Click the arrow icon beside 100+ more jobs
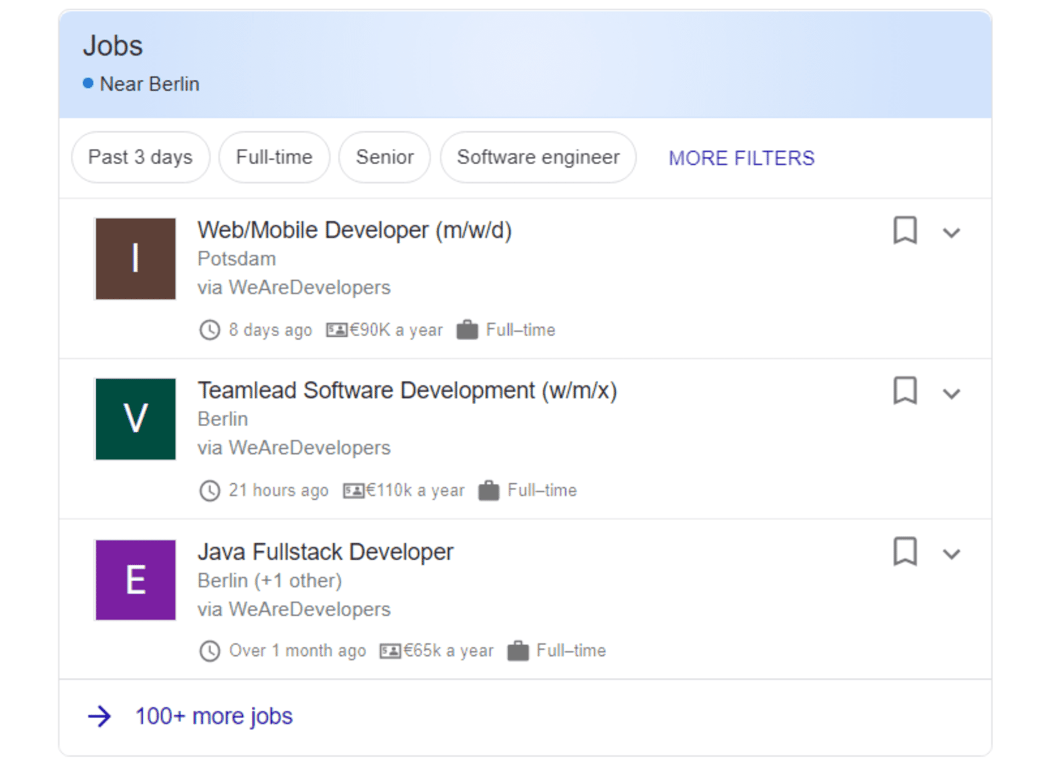Screen dimensions: 1052x768 [99, 716]
